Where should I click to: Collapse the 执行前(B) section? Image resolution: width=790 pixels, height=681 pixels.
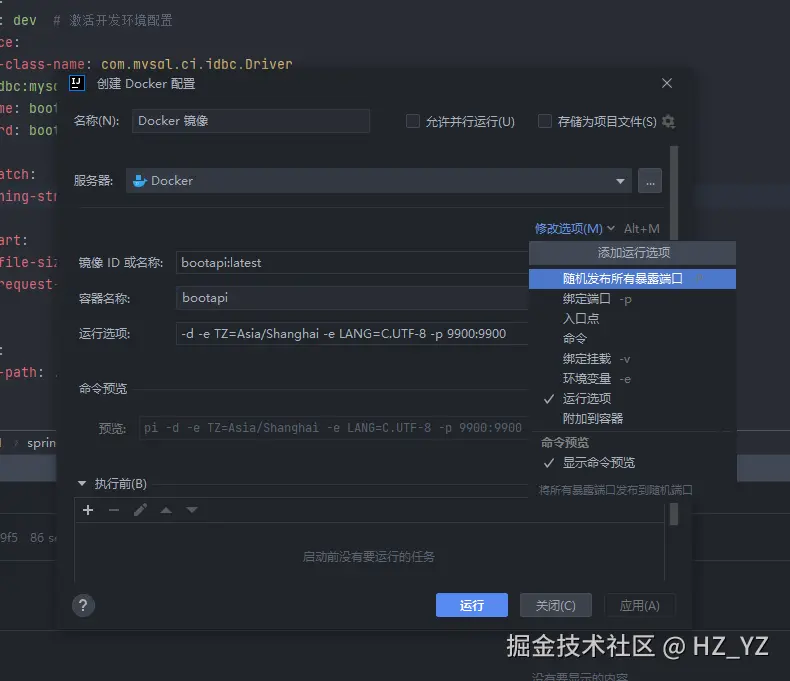coord(82,484)
